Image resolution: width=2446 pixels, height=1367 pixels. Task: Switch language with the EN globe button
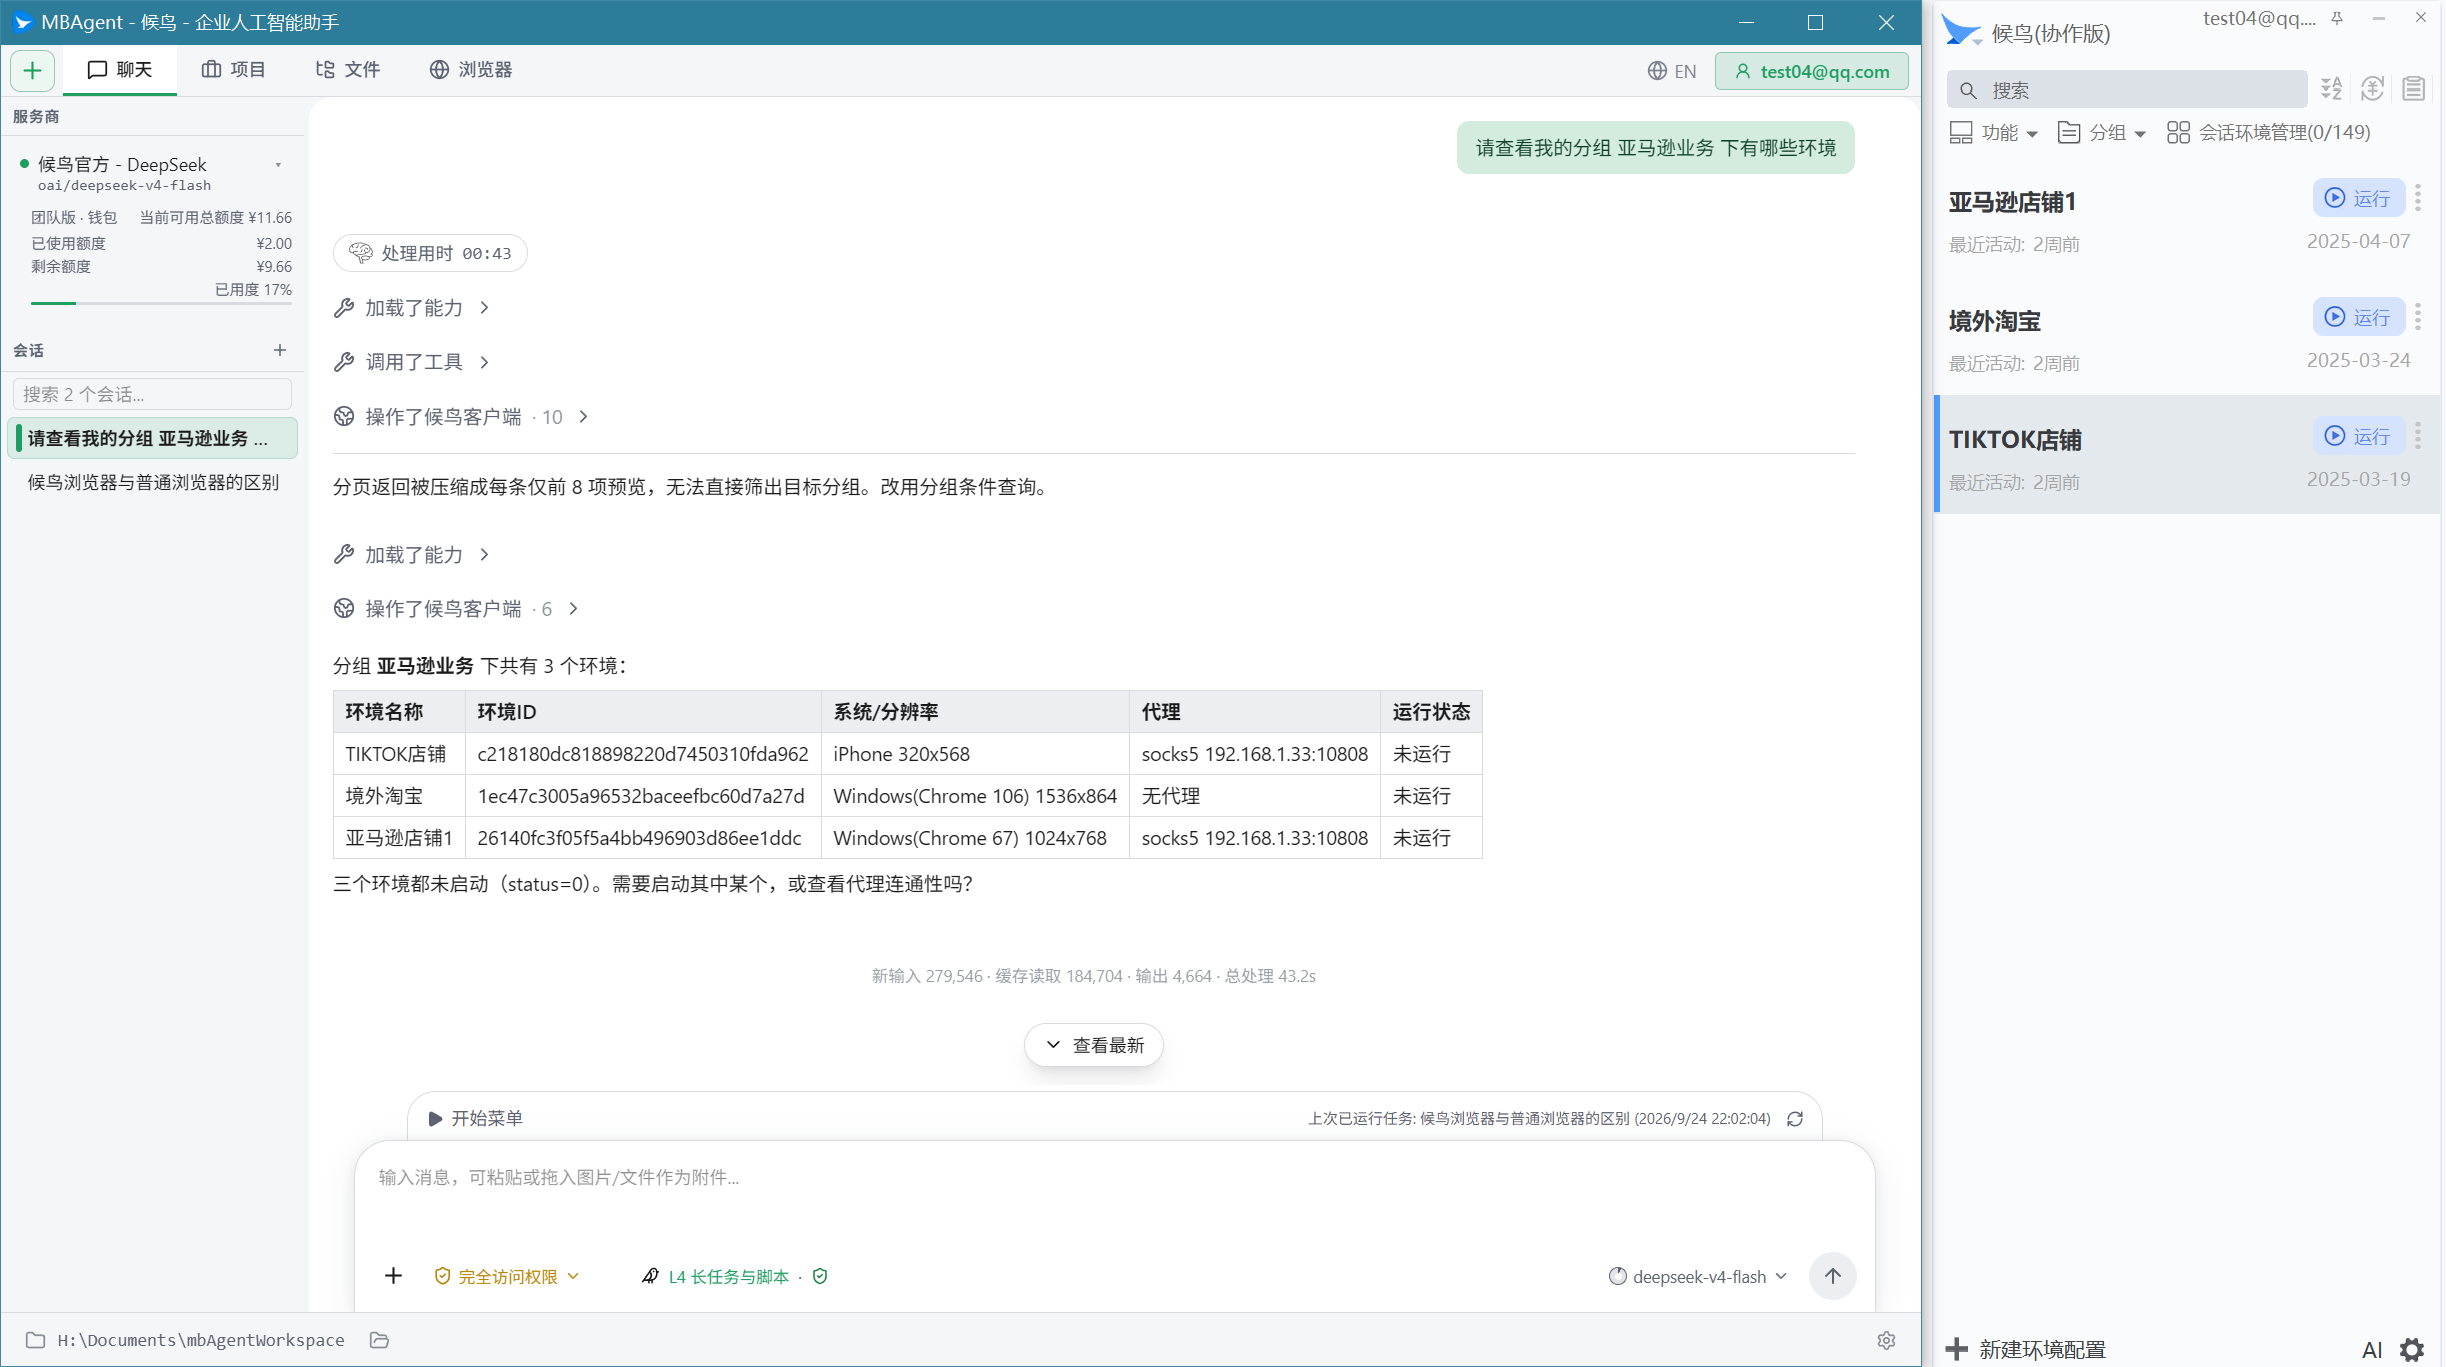[x=1672, y=71]
